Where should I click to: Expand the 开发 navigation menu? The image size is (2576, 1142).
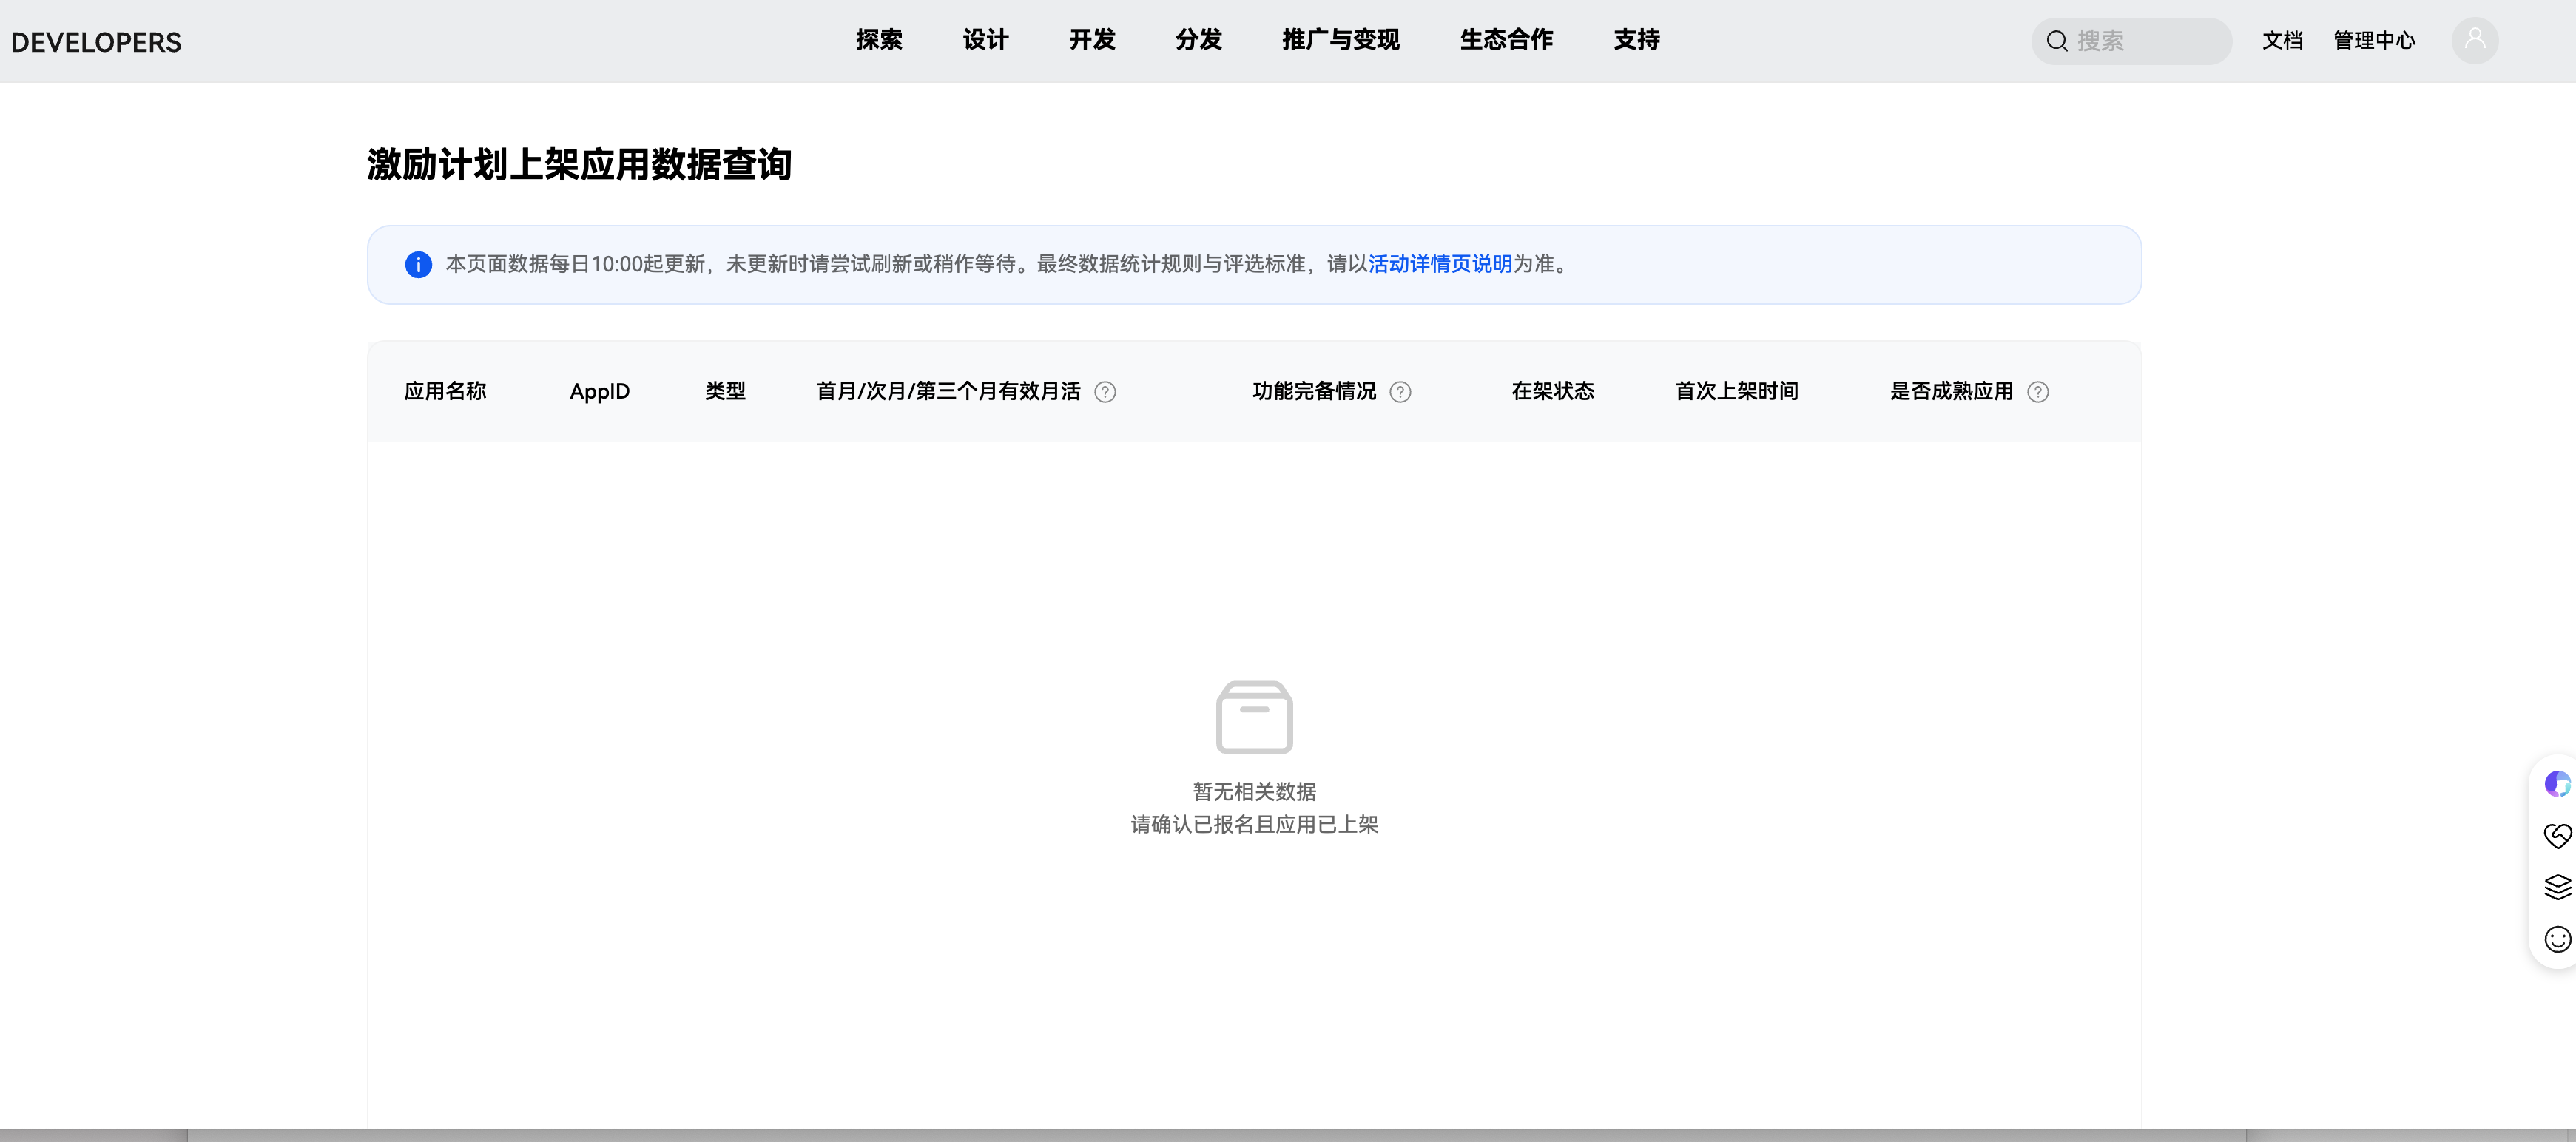(1091, 40)
